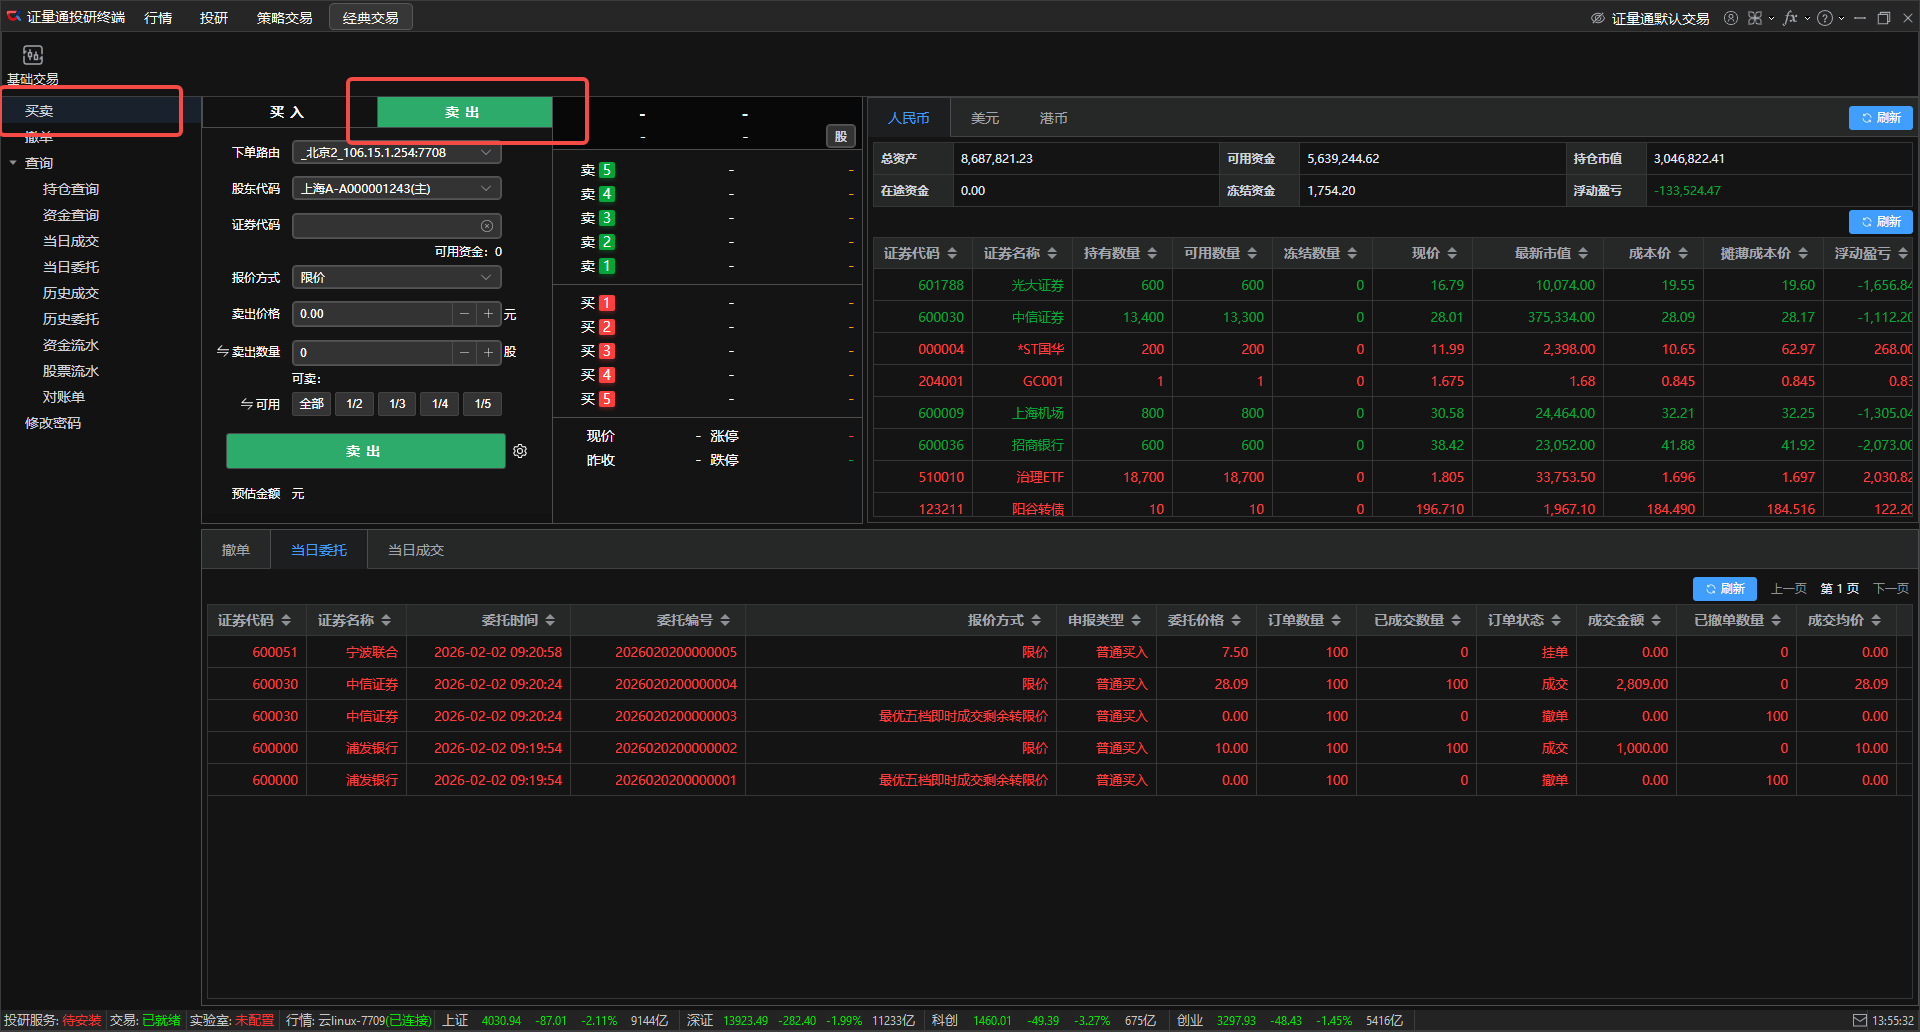Click the 1/2 position ratio button
Screen dimensions: 1920x1032
point(354,404)
